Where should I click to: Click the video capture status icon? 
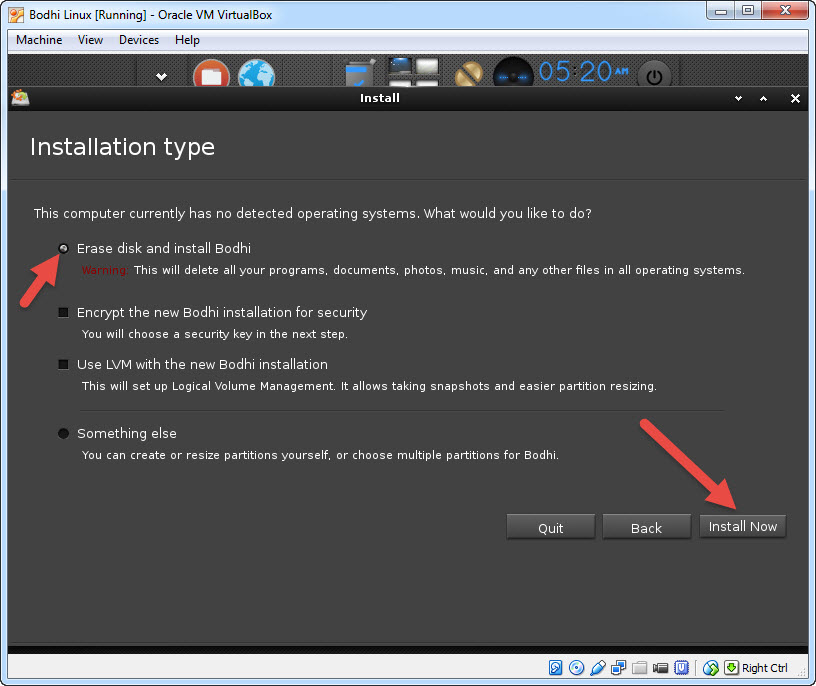point(660,668)
